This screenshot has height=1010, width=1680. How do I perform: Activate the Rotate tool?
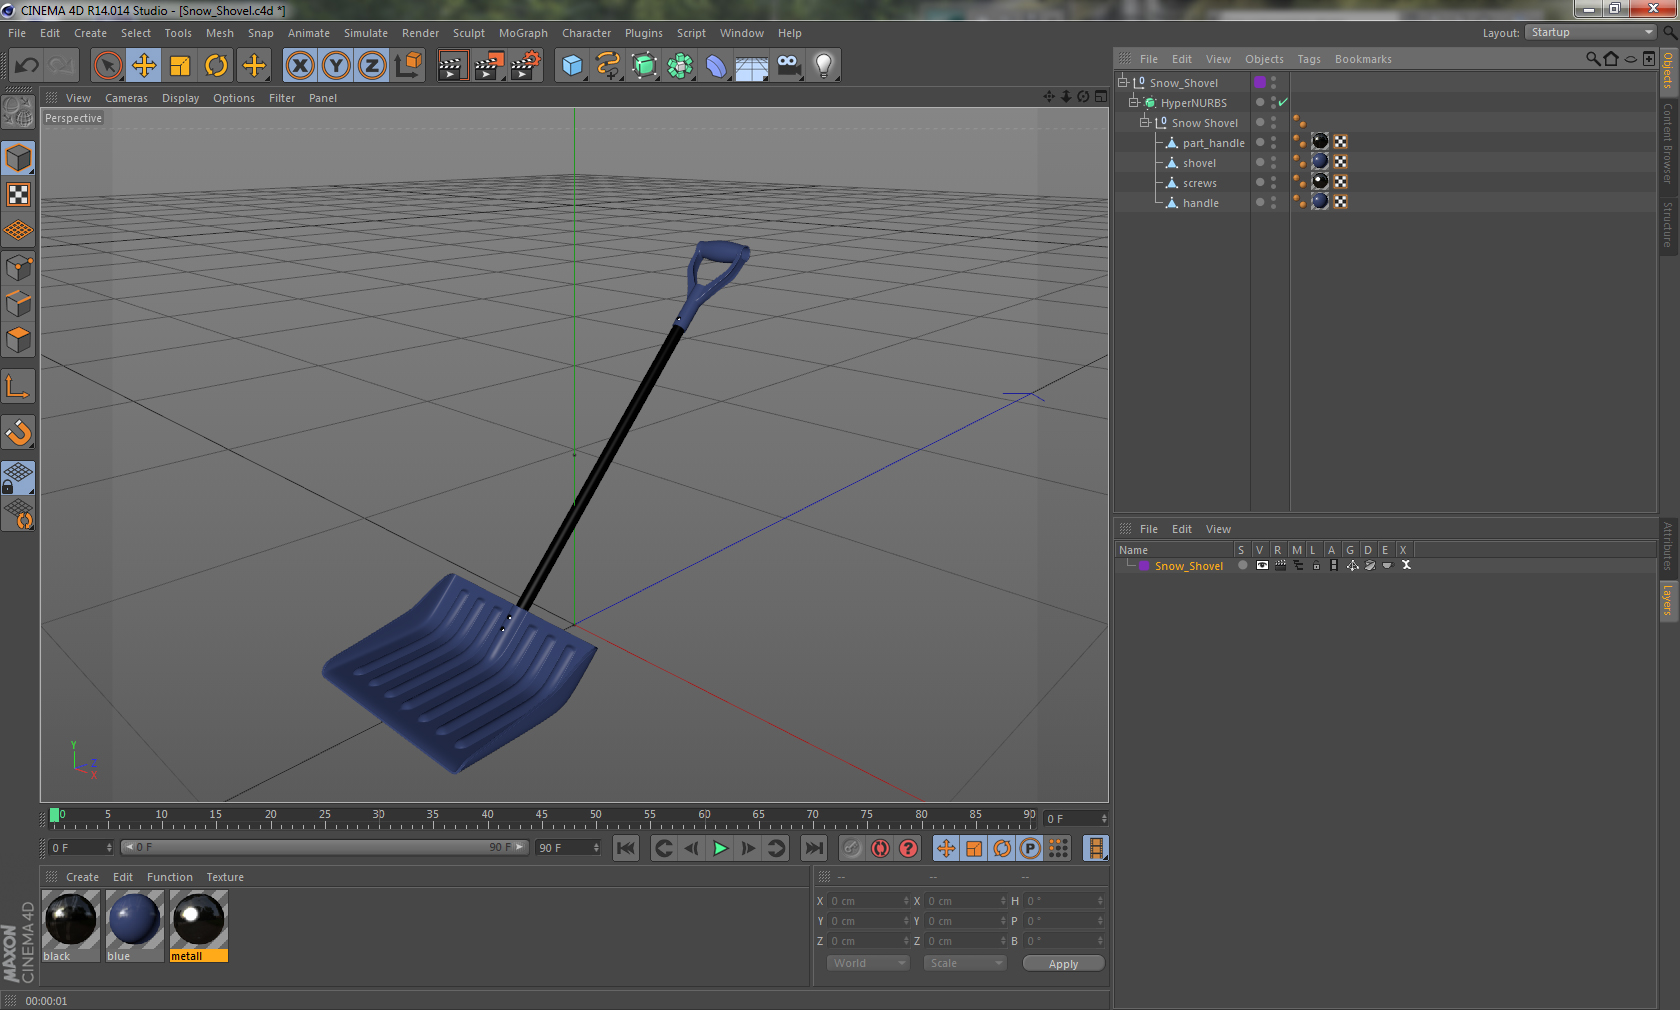point(216,66)
